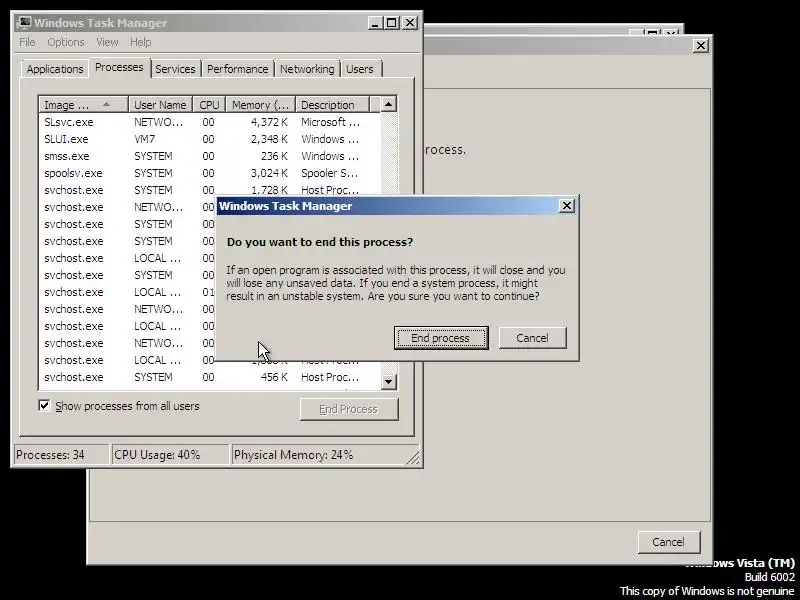Switch to the Services tab

pyautogui.click(x=175, y=69)
